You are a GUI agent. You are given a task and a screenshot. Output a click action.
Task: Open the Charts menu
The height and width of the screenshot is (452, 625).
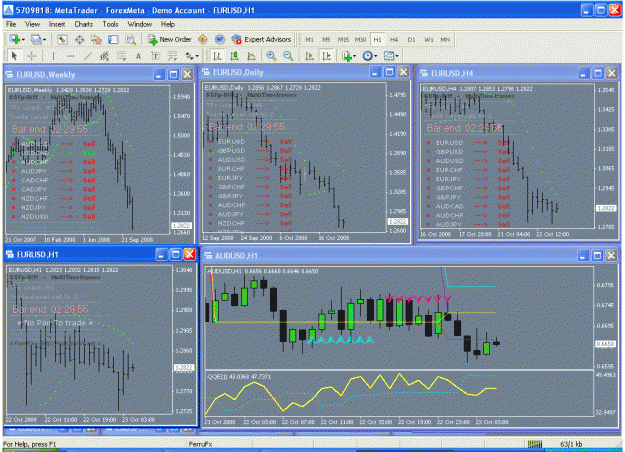[84, 24]
